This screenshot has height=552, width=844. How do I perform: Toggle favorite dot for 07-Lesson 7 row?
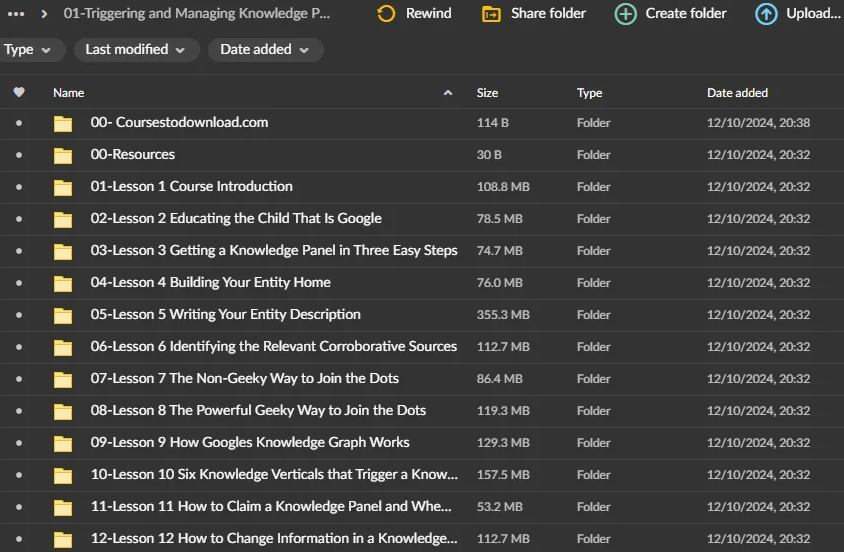(x=19, y=379)
